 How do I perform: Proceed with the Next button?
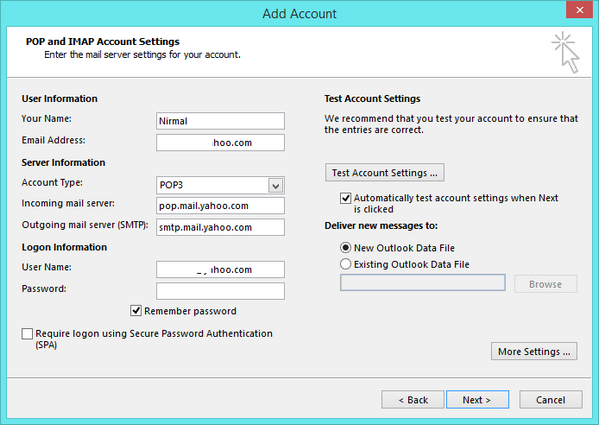click(x=478, y=400)
